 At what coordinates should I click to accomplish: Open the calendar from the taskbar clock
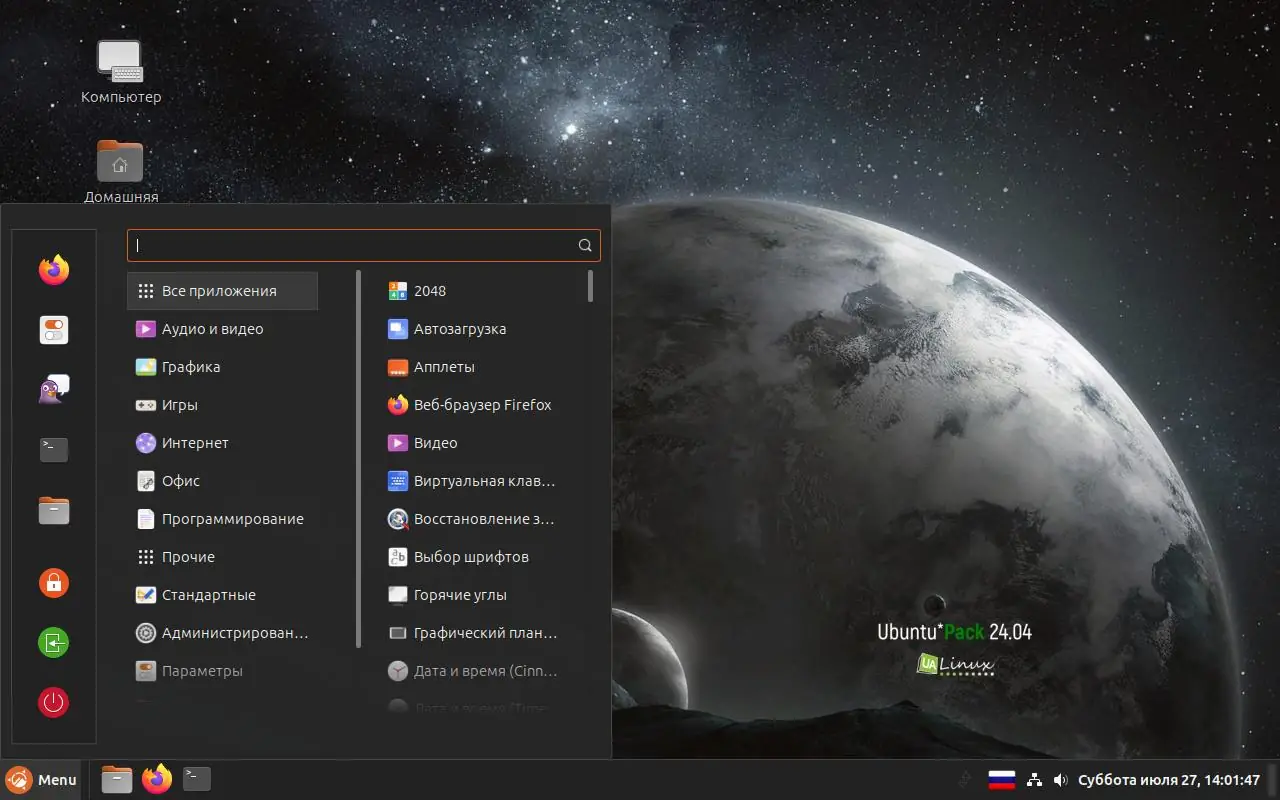1169,780
